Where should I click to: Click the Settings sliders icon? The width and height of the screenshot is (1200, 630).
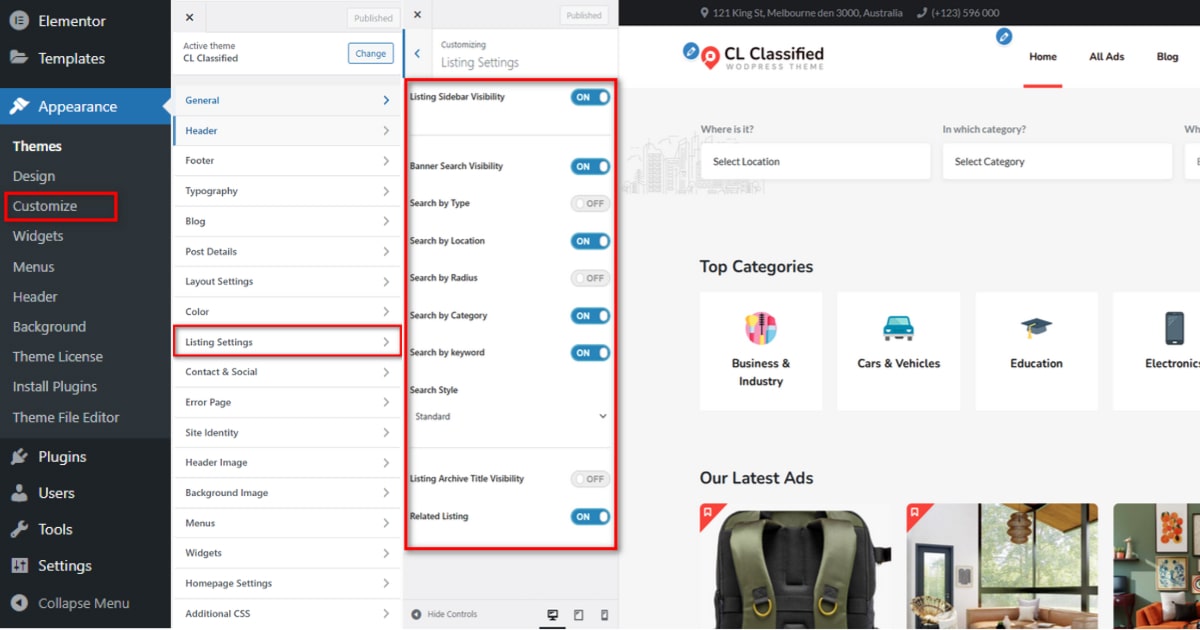(x=19, y=566)
